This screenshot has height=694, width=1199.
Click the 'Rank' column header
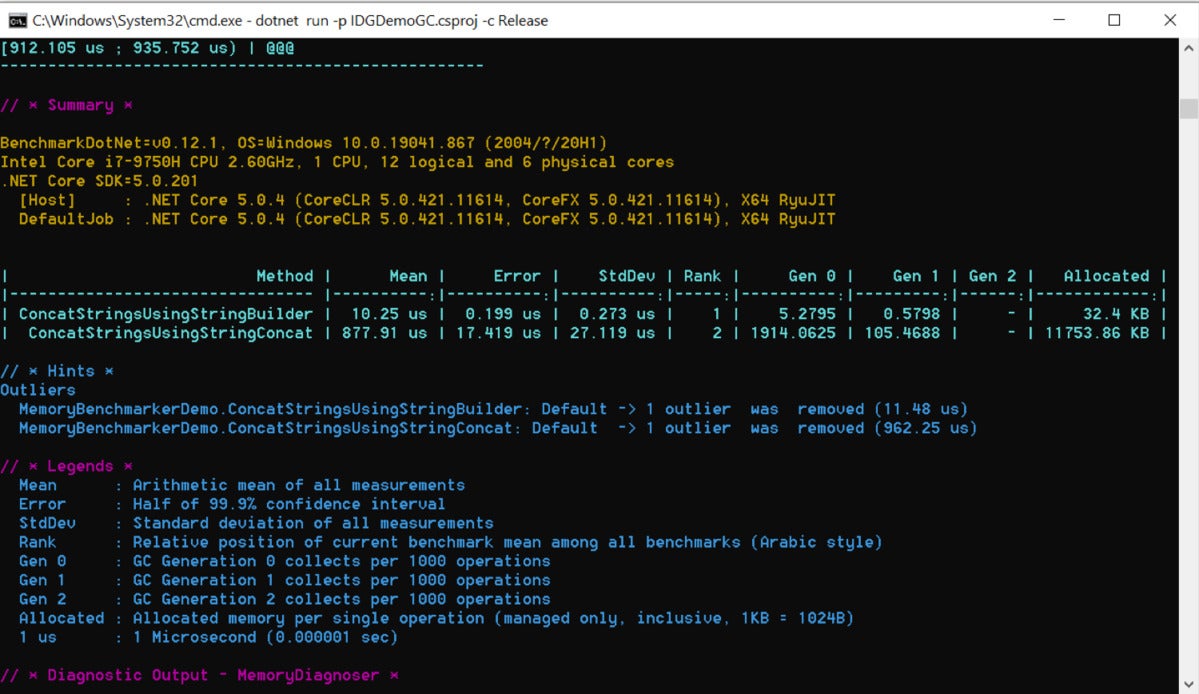click(702, 276)
